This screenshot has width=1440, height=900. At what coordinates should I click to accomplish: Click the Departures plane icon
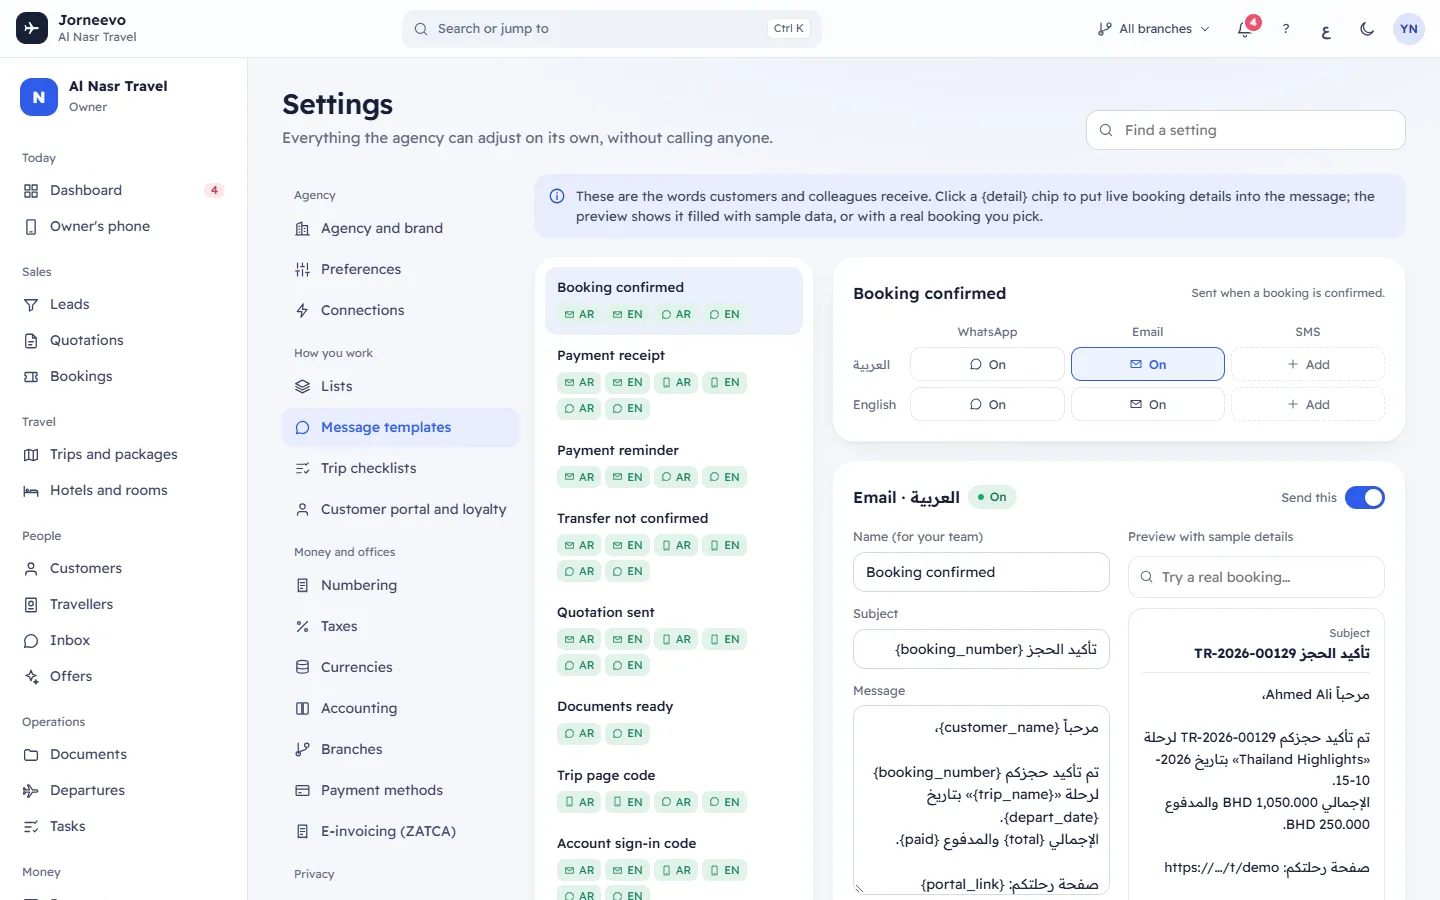point(31,791)
